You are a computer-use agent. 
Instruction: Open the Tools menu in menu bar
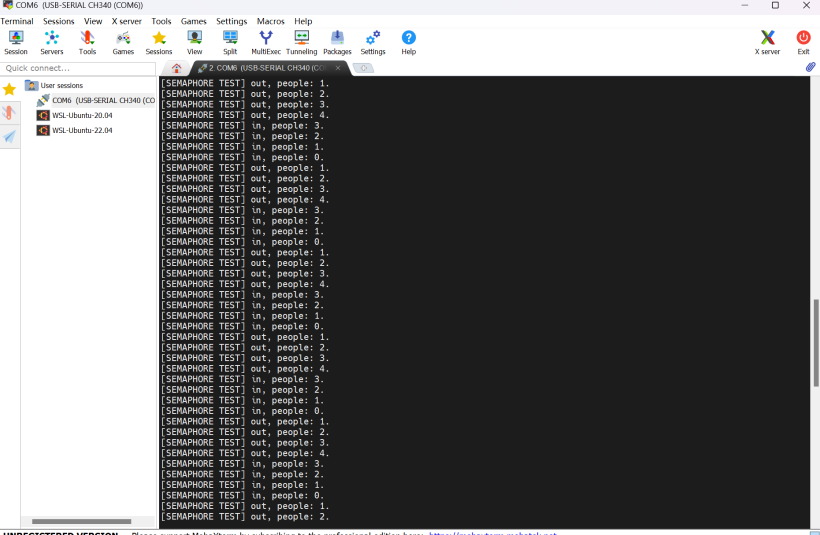162,21
